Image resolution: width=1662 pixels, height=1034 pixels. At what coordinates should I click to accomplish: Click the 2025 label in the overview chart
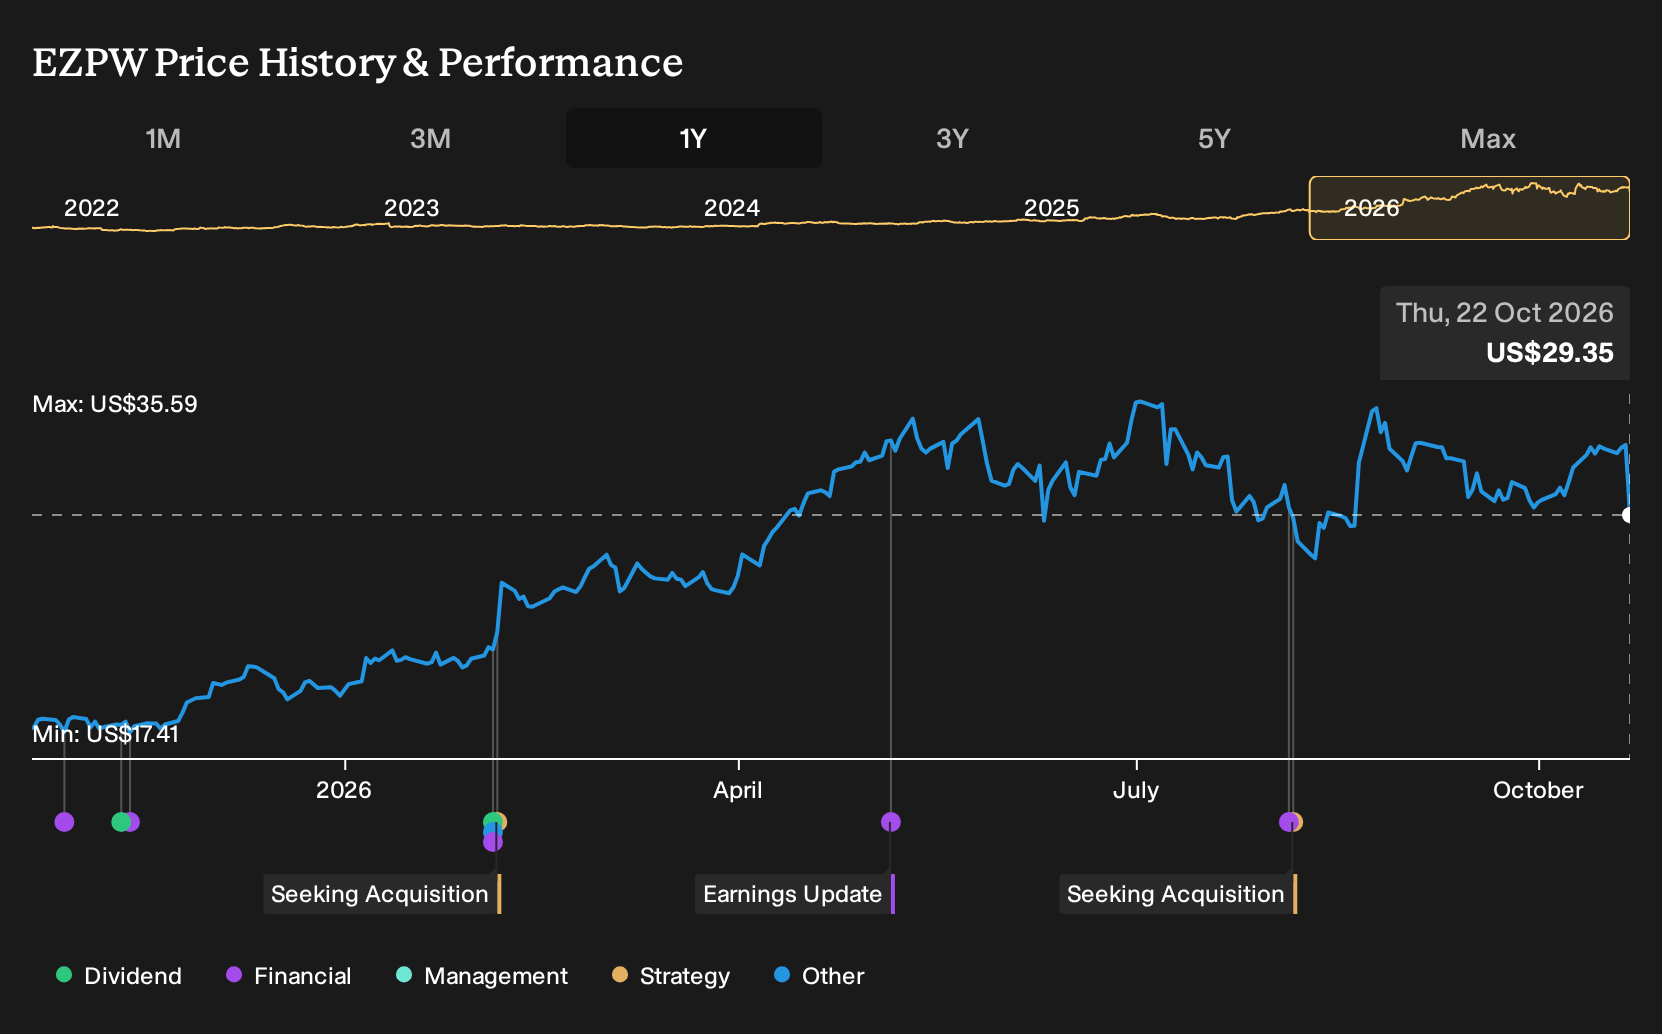[x=1051, y=208]
